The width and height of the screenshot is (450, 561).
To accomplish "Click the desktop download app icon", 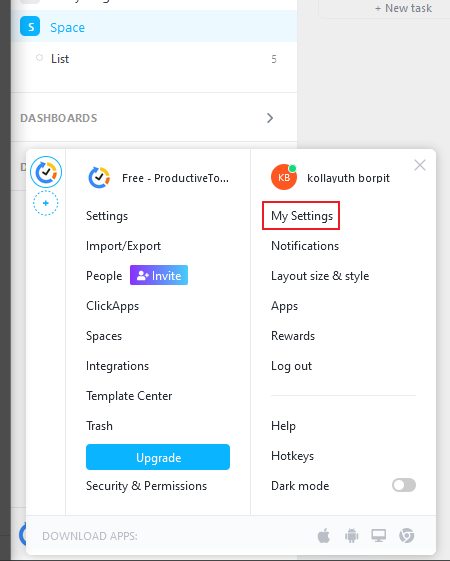I will pyautogui.click(x=378, y=536).
